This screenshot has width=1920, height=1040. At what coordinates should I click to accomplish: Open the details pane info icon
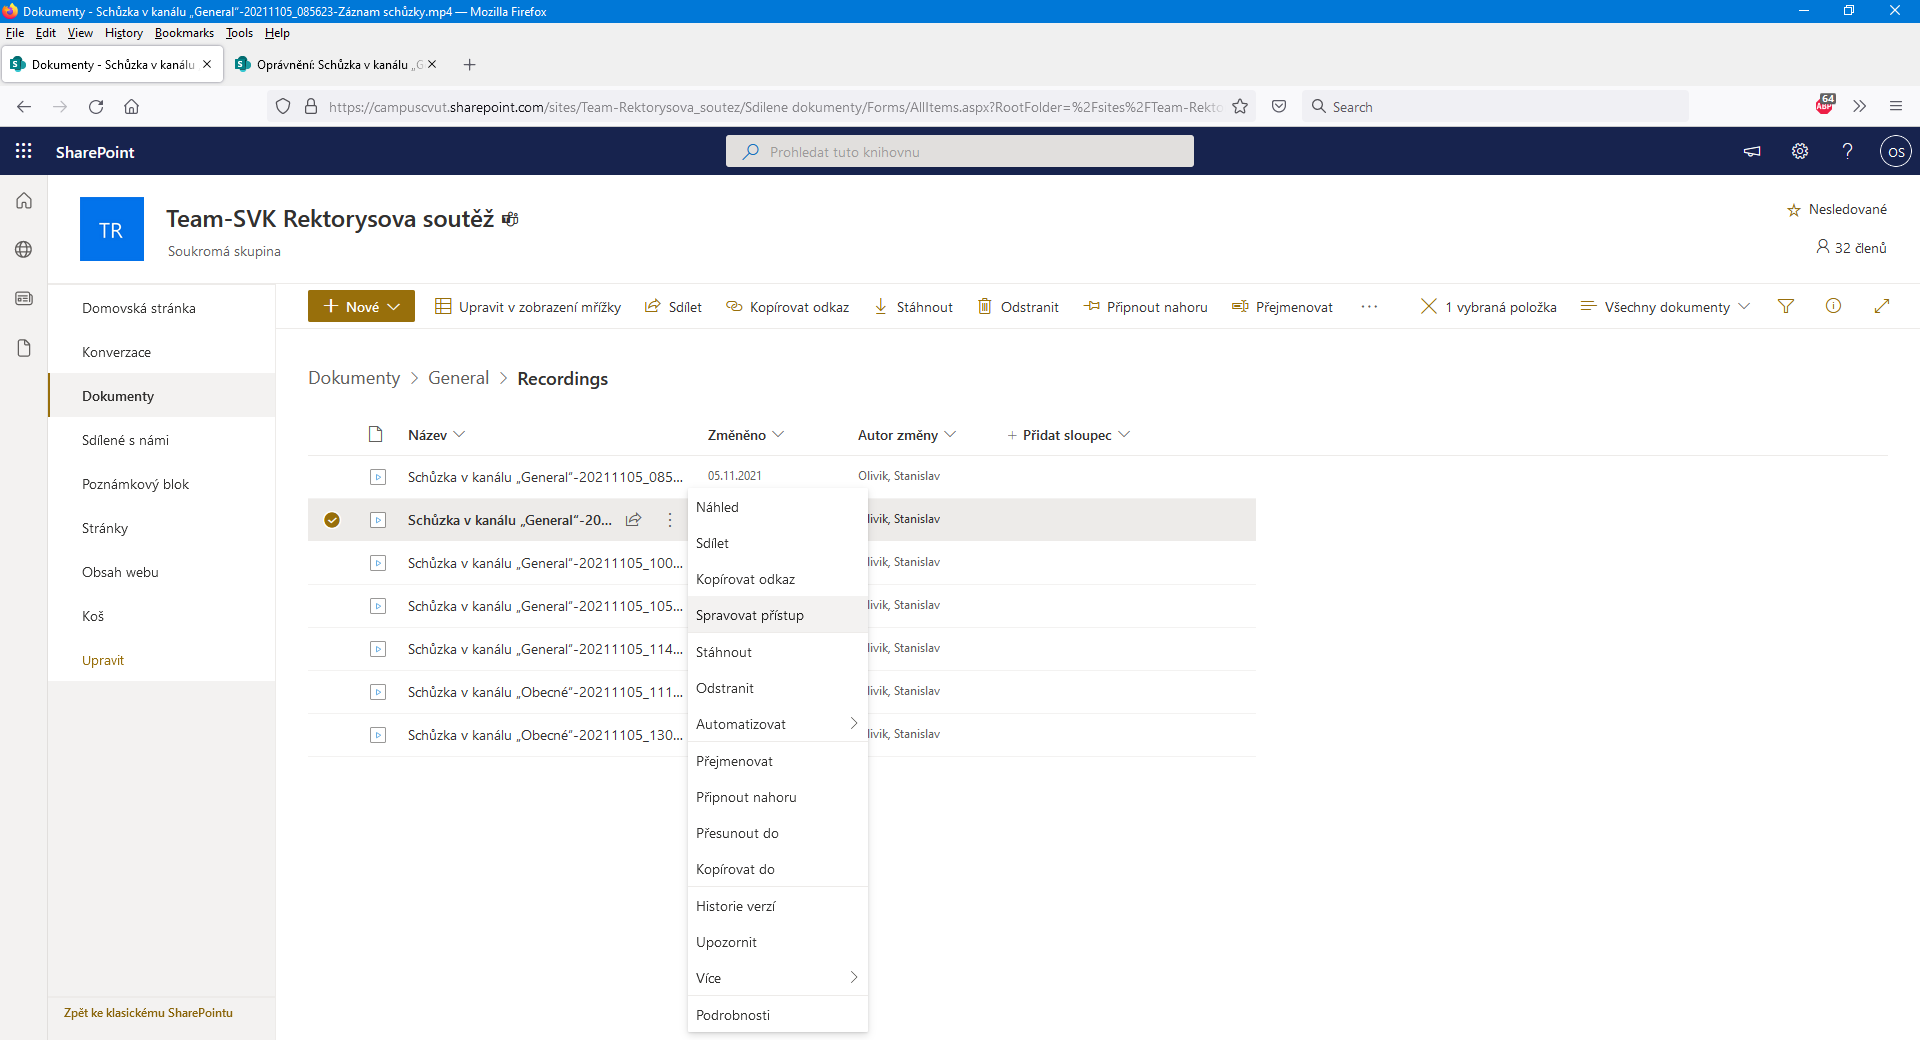tap(1833, 307)
